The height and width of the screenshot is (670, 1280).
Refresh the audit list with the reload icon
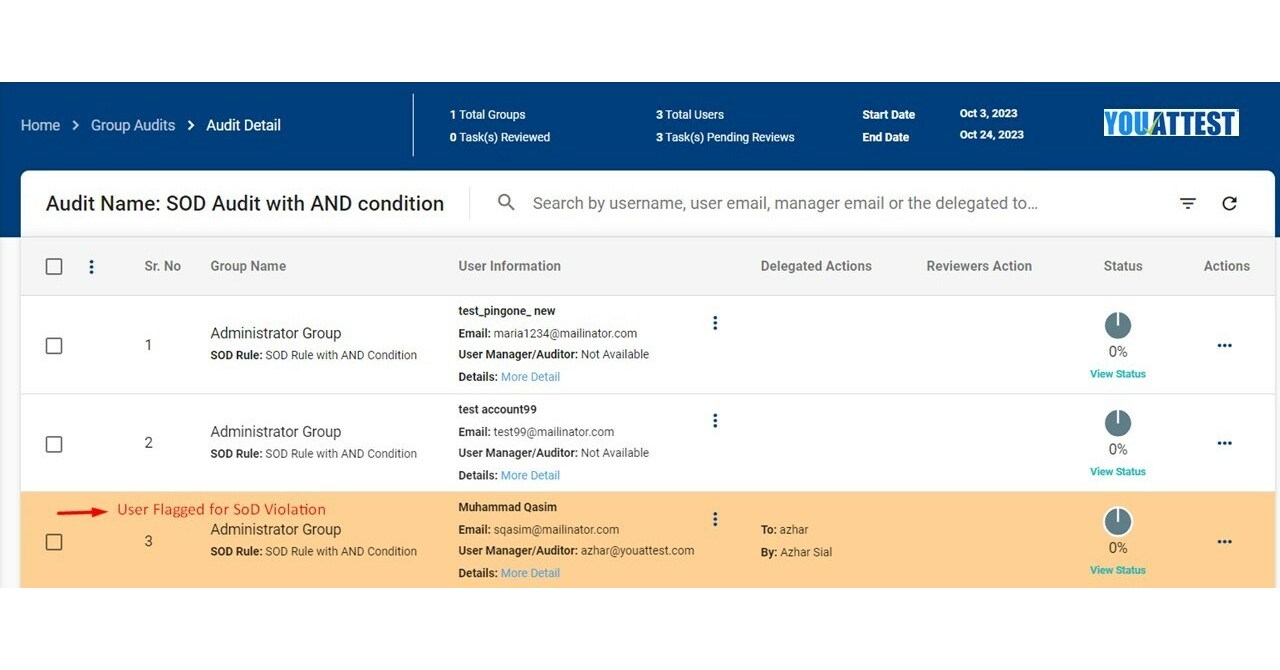(1229, 203)
